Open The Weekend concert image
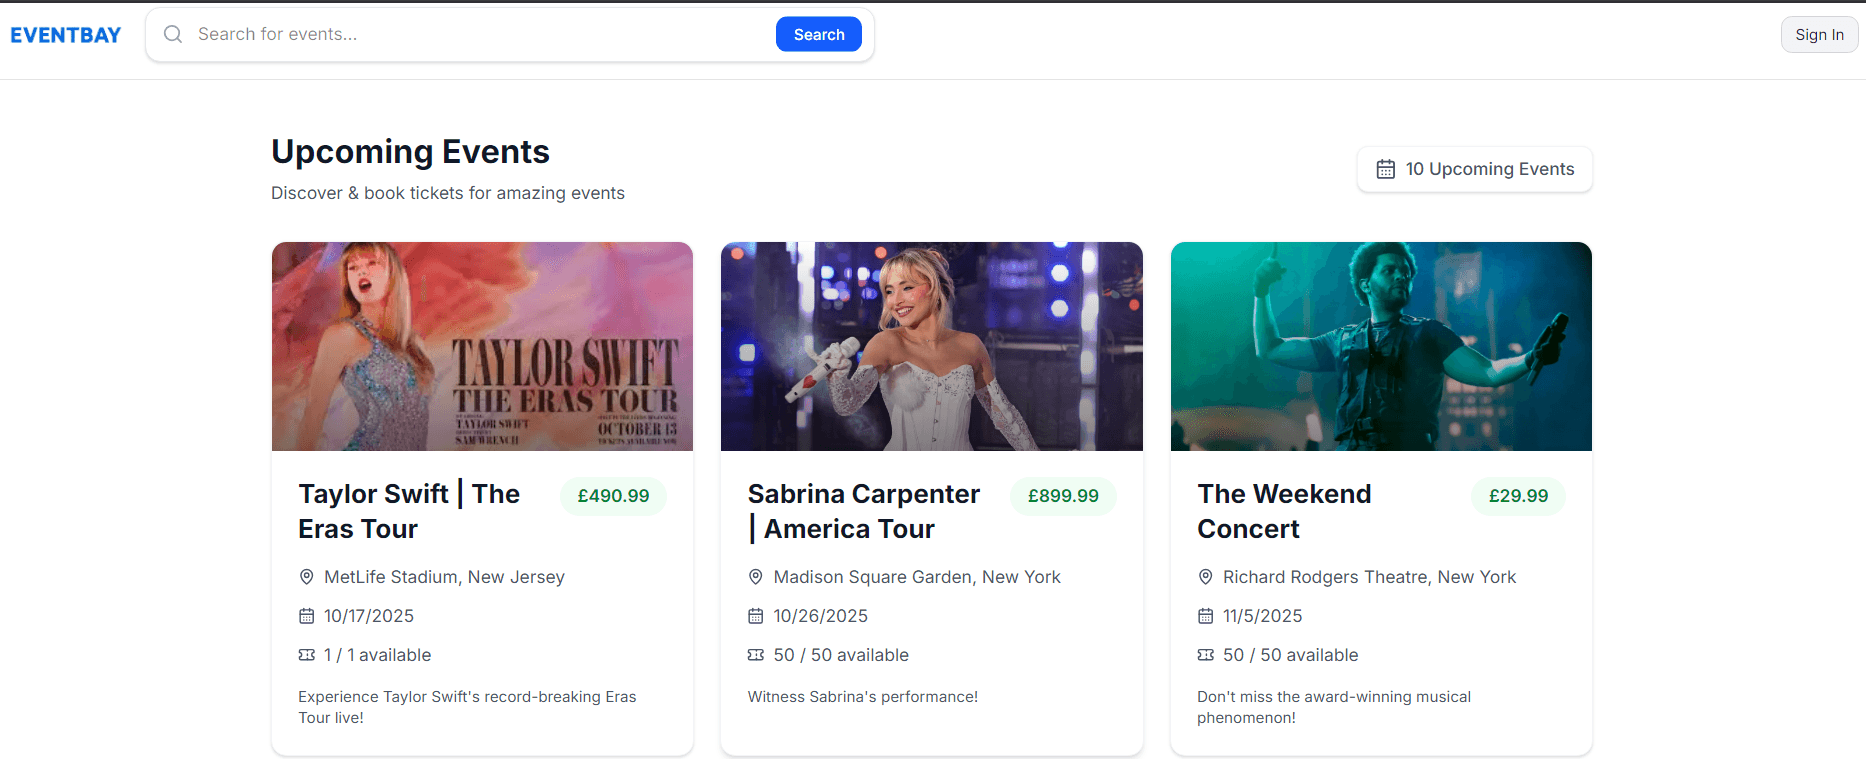Image resolution: width=1866 pixels, height=759 pixels. coord(1381,346)
